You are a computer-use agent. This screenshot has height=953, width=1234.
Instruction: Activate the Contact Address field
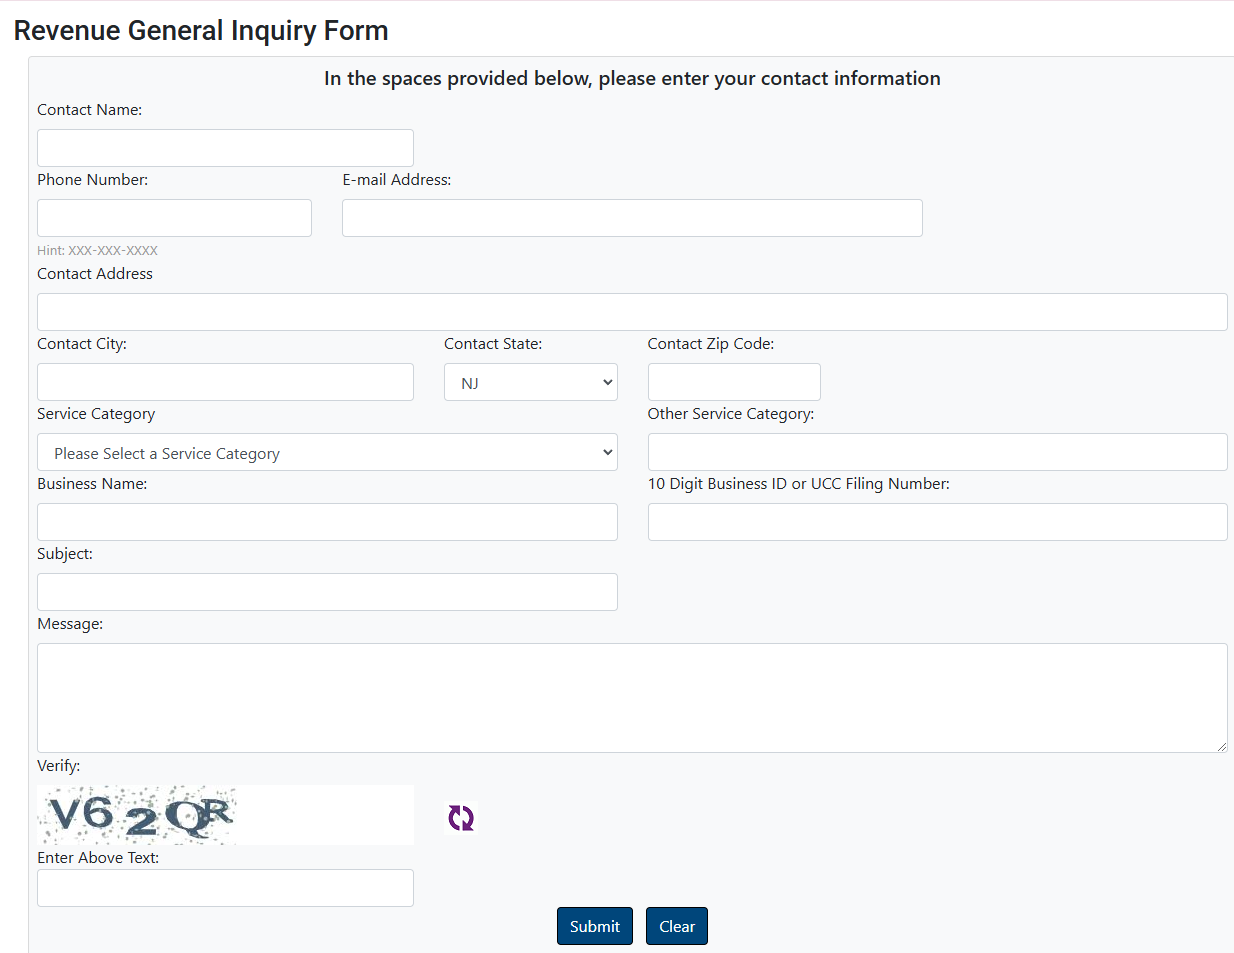tap(632, 312)
